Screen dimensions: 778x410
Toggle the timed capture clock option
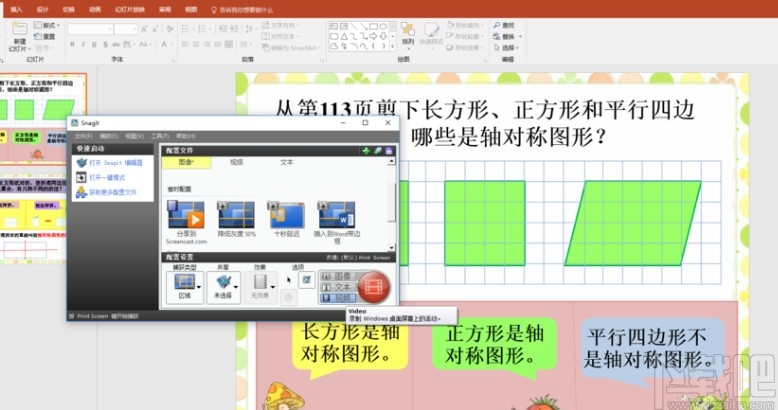288,297
